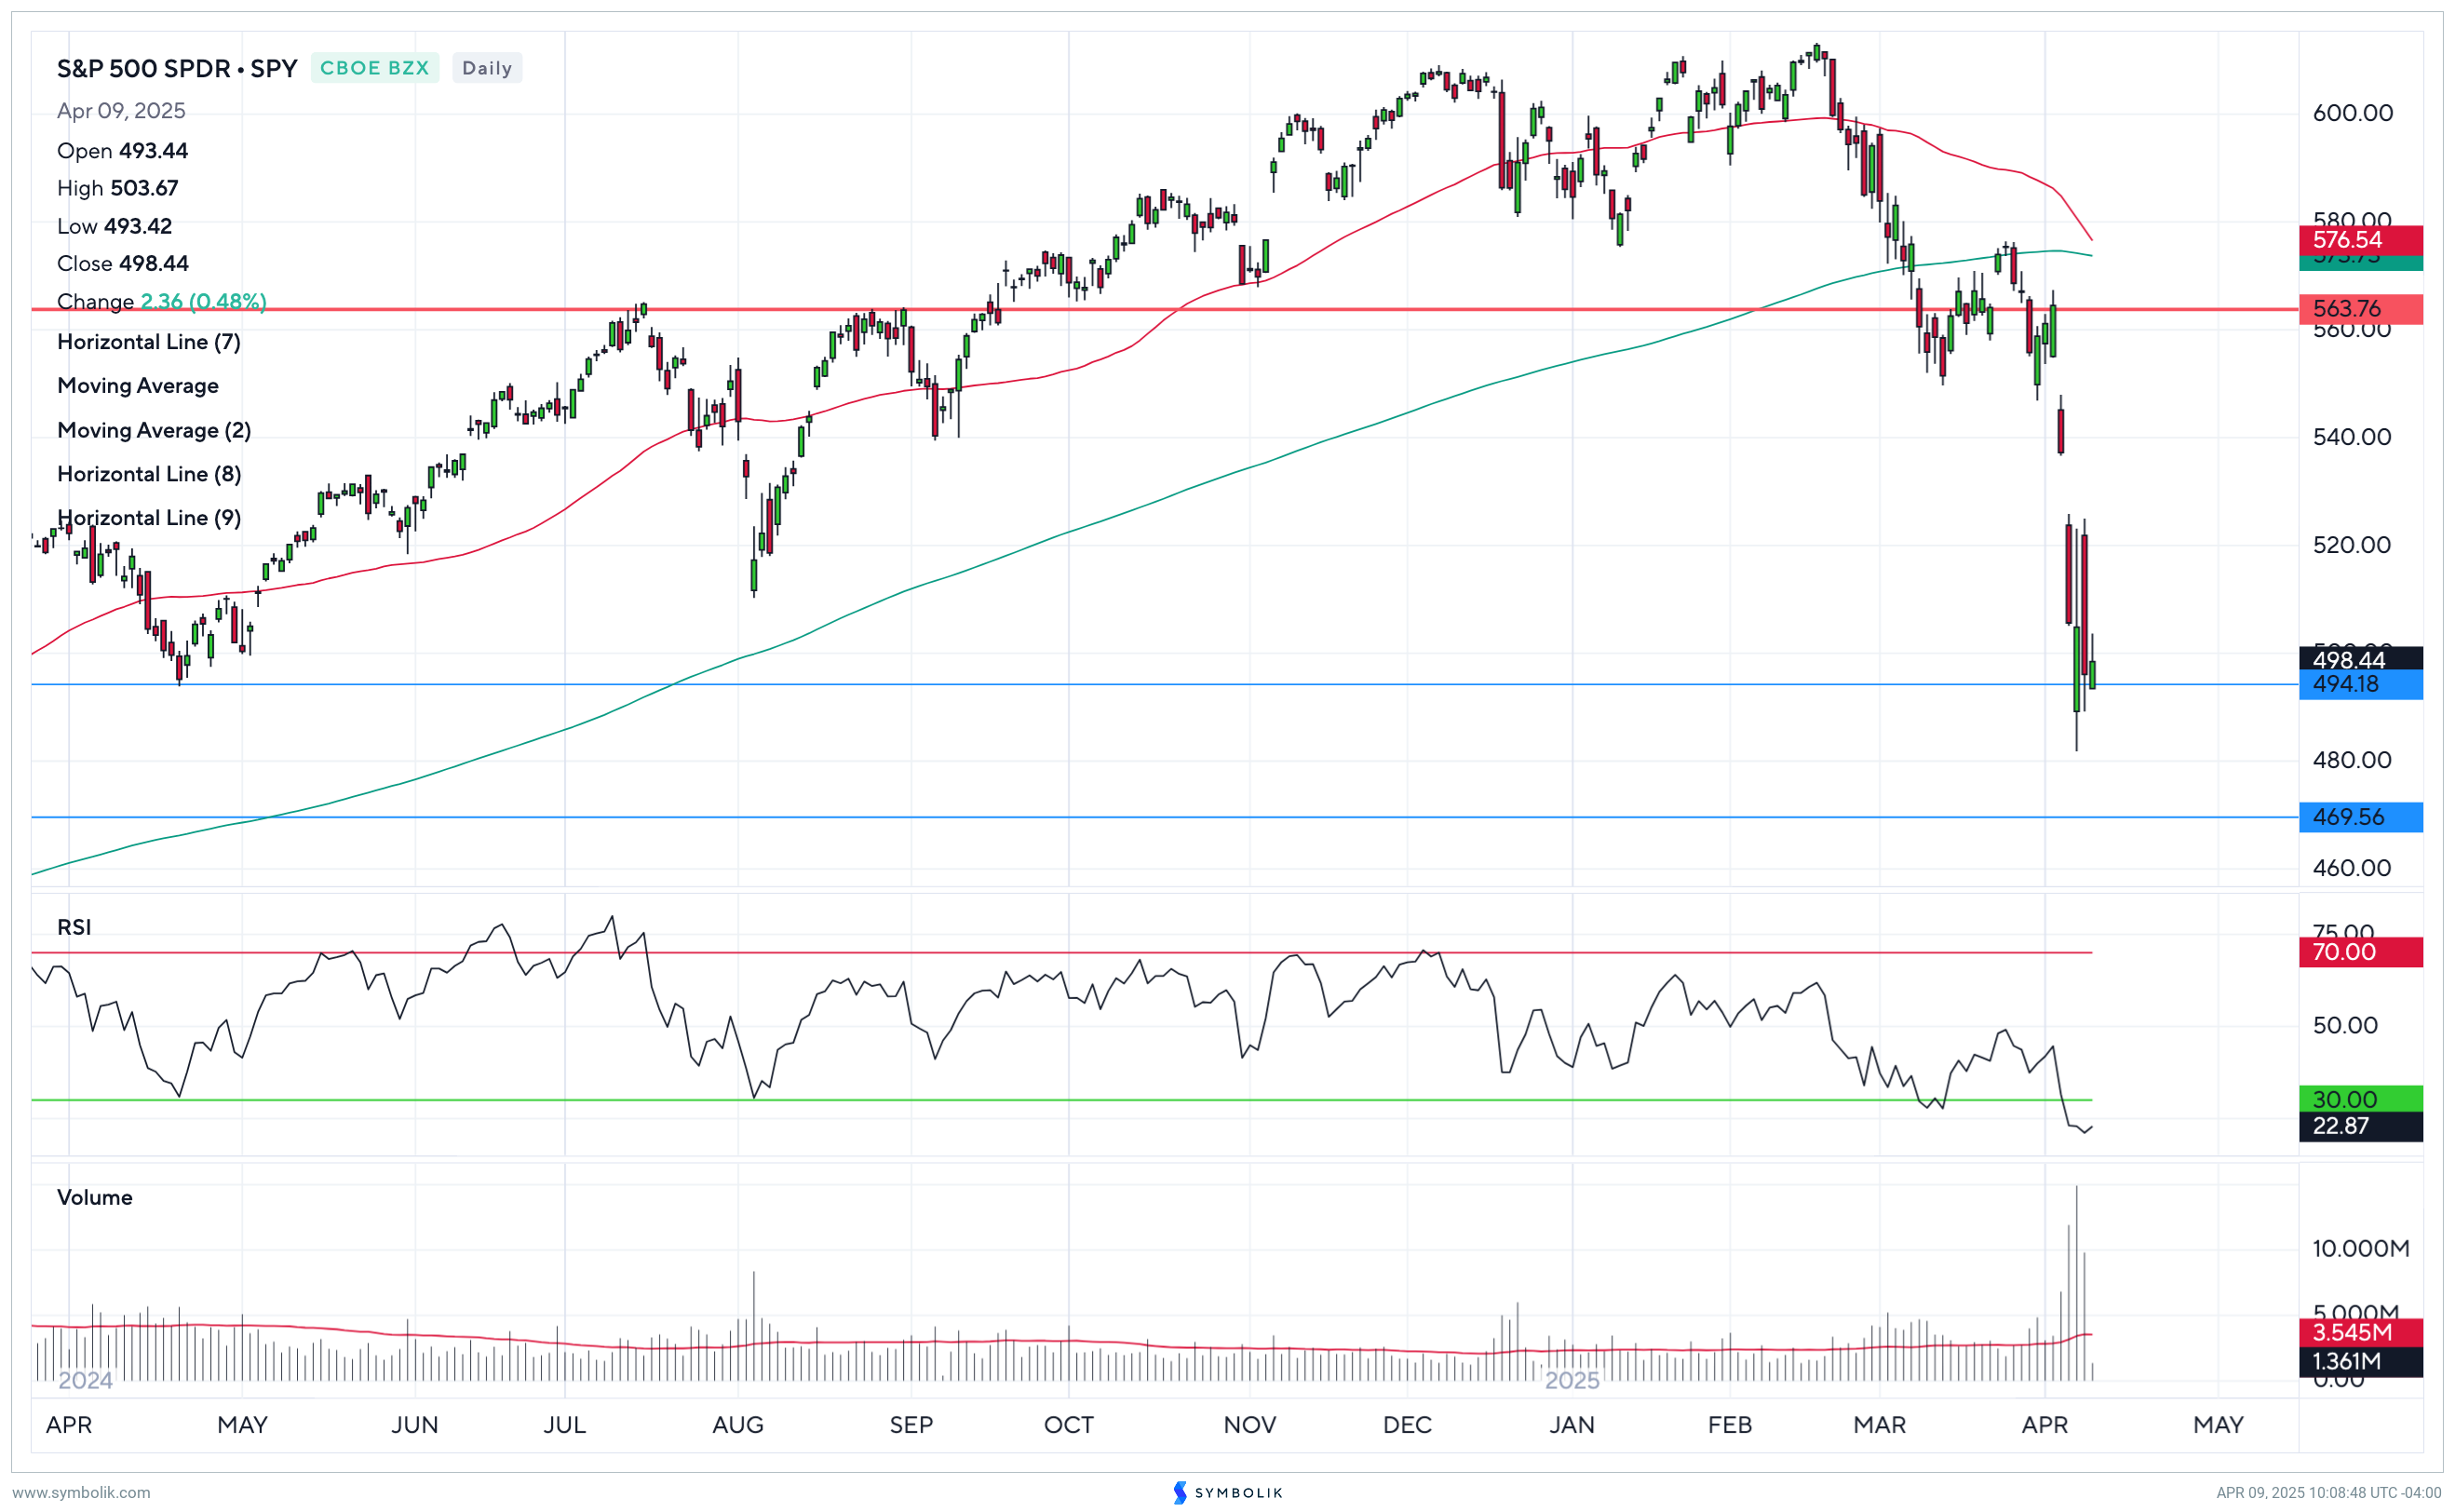Click the RSI 70.00 overbought tag
Viewport: 2455px width, 1512px height.
(x=2360, y=952)
